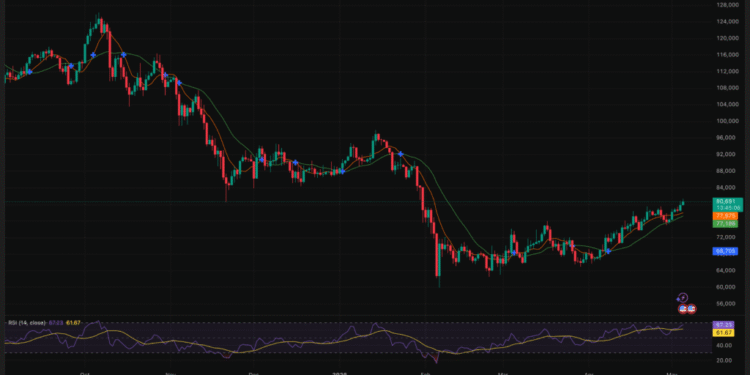750x375 pixels.
Task: Select the green moving average label 77,186
Action: pyautogui.click(x=725, y=223)
